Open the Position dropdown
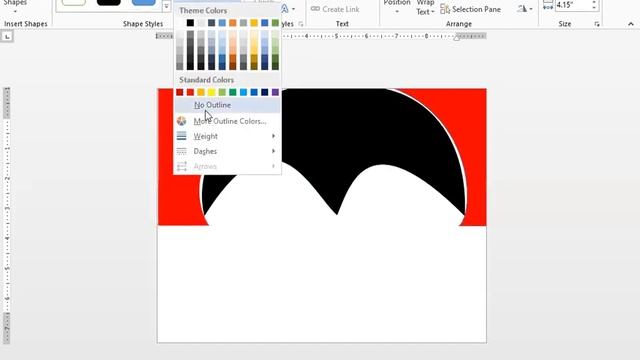The height and width of the screenshot is (360, 640). (397, 7)
